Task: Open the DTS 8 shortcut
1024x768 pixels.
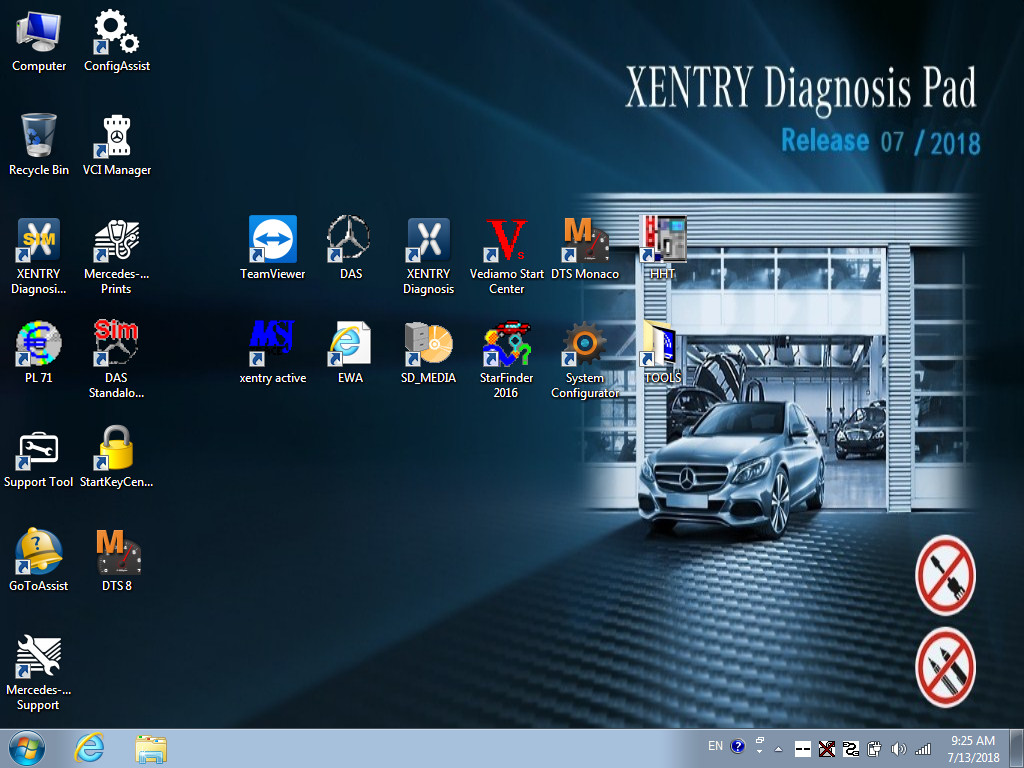Action: [117, 552]
